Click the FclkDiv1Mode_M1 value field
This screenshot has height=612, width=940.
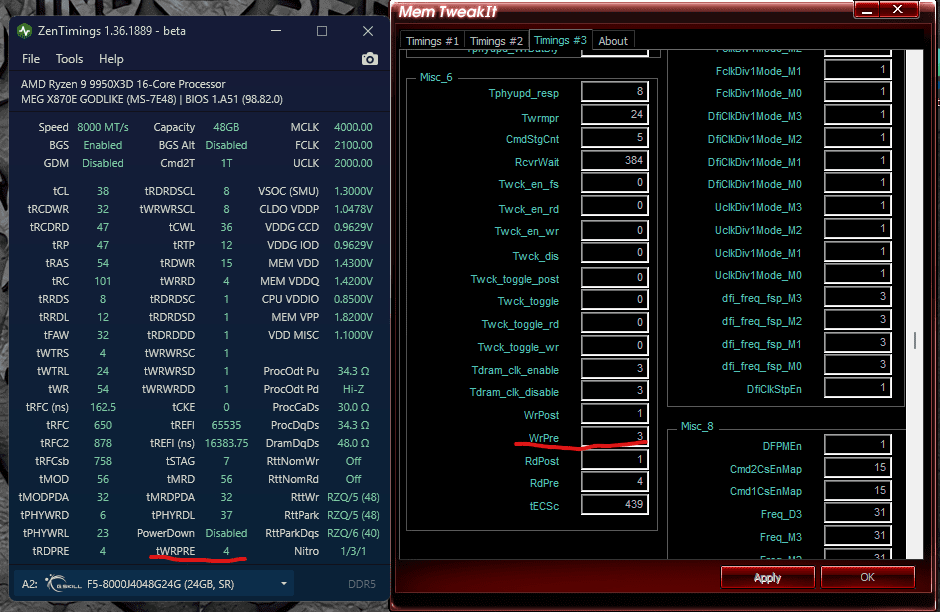[858, 70]
